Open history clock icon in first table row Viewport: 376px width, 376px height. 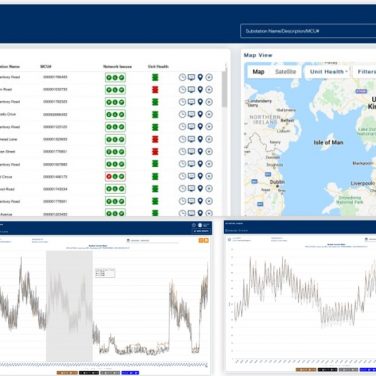[x=182, y=77]
